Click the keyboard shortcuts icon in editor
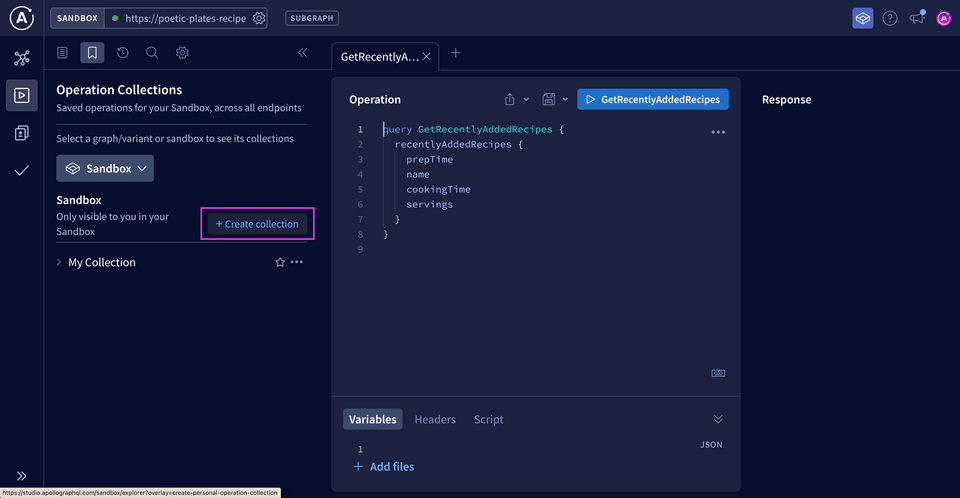Image resolution: width=960 pixels, height=498 pixels. pyautogui.click(x=718, y=374)
